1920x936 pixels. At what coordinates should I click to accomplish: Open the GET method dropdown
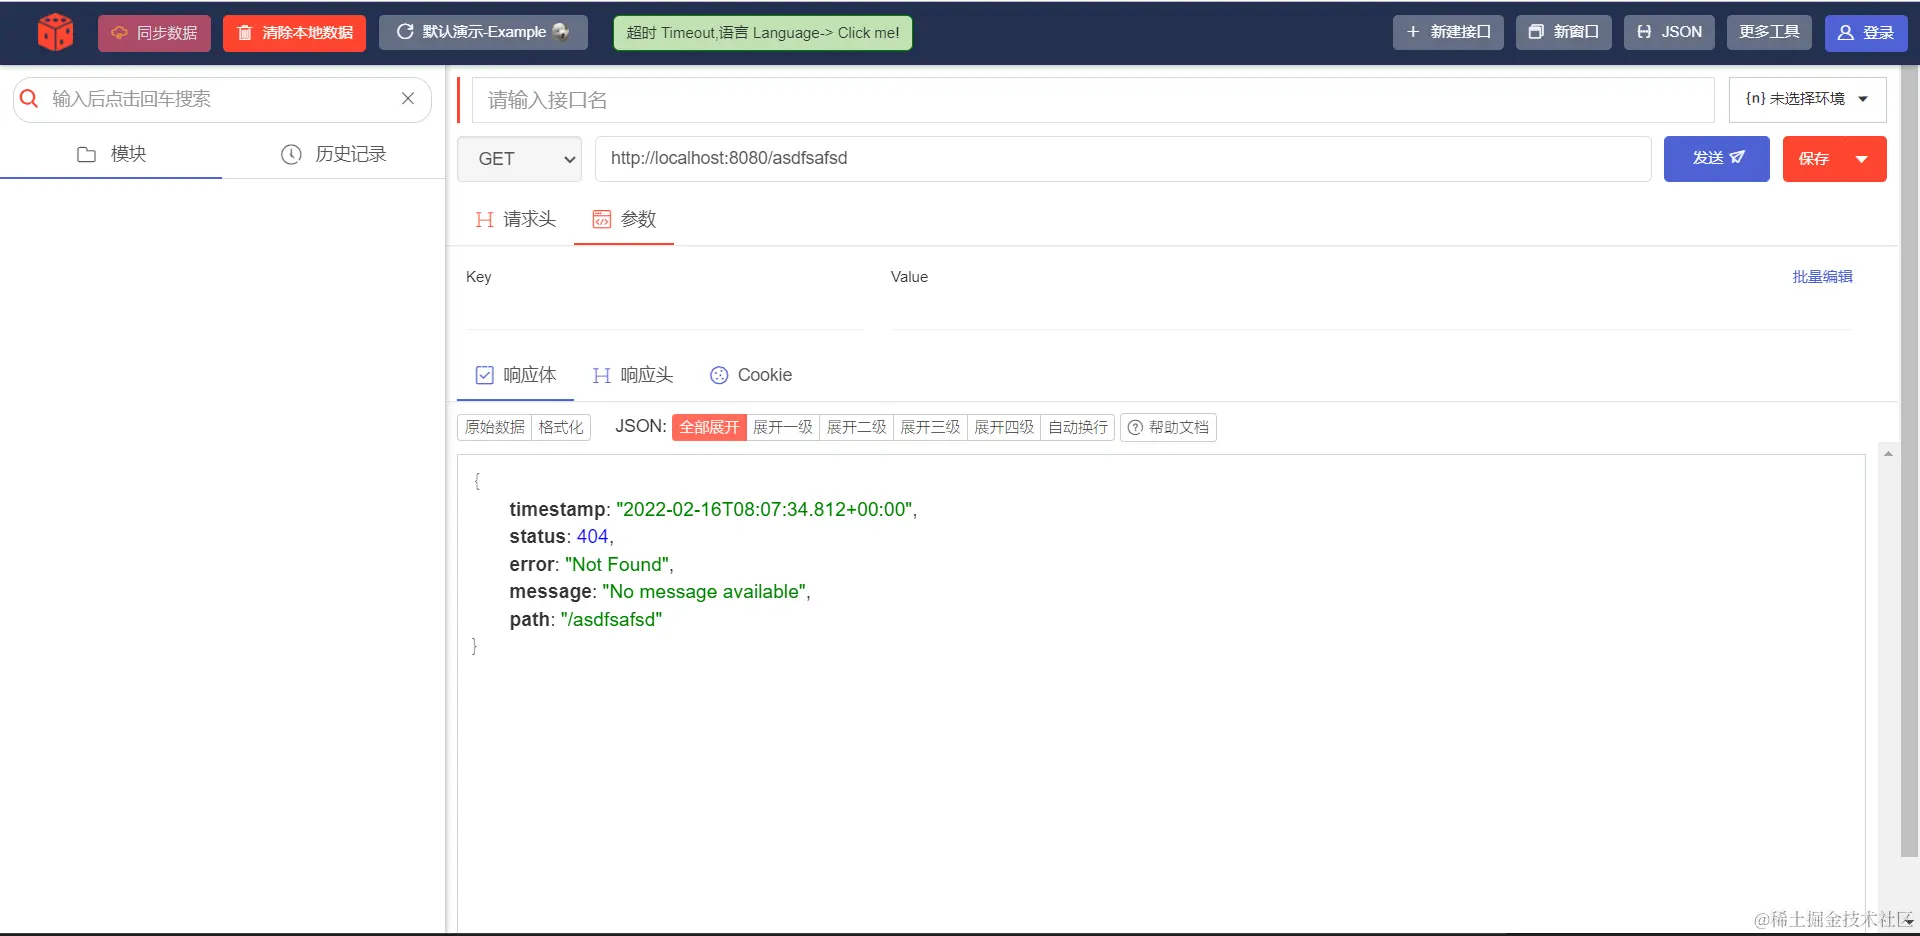point(519,159)
